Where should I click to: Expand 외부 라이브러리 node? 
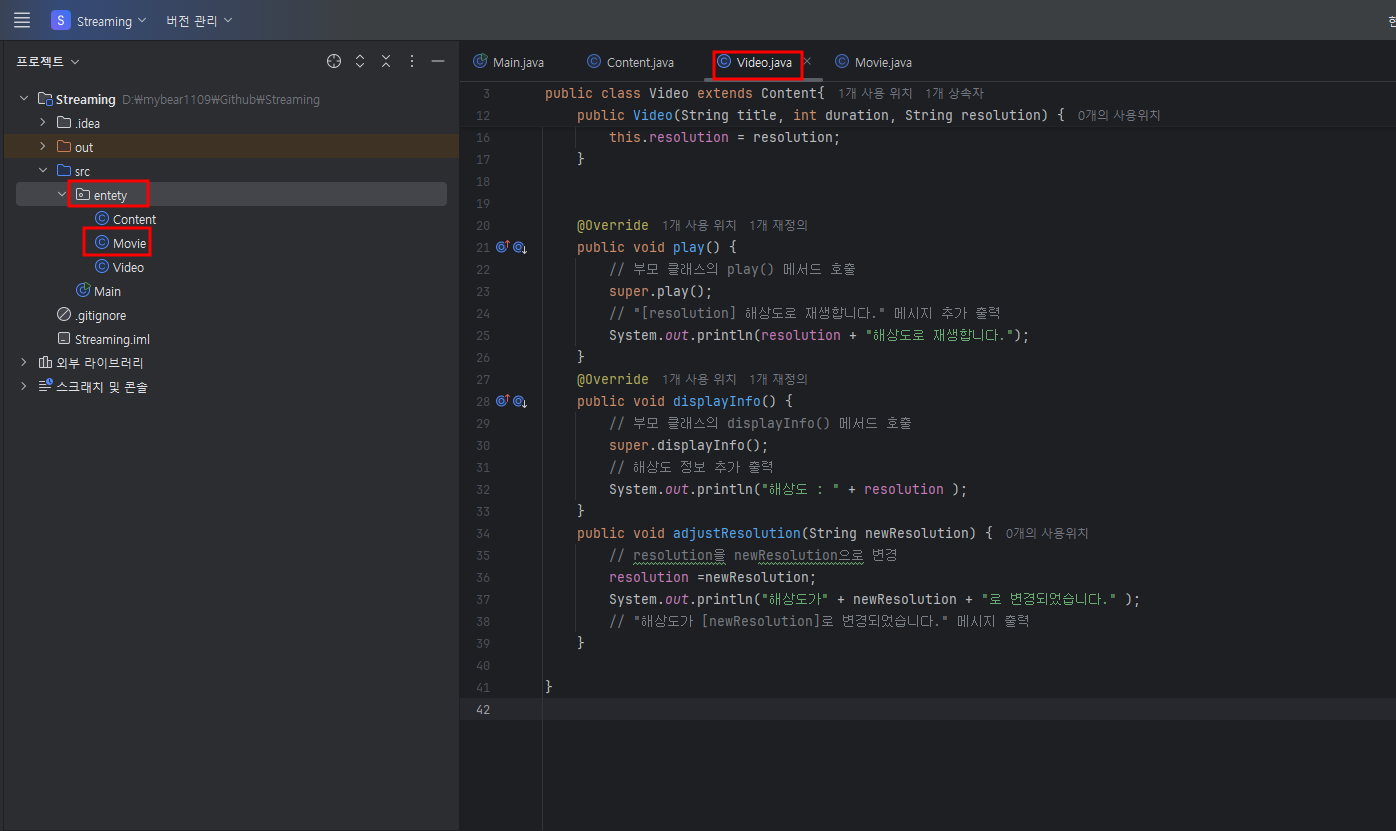(24, 363)
